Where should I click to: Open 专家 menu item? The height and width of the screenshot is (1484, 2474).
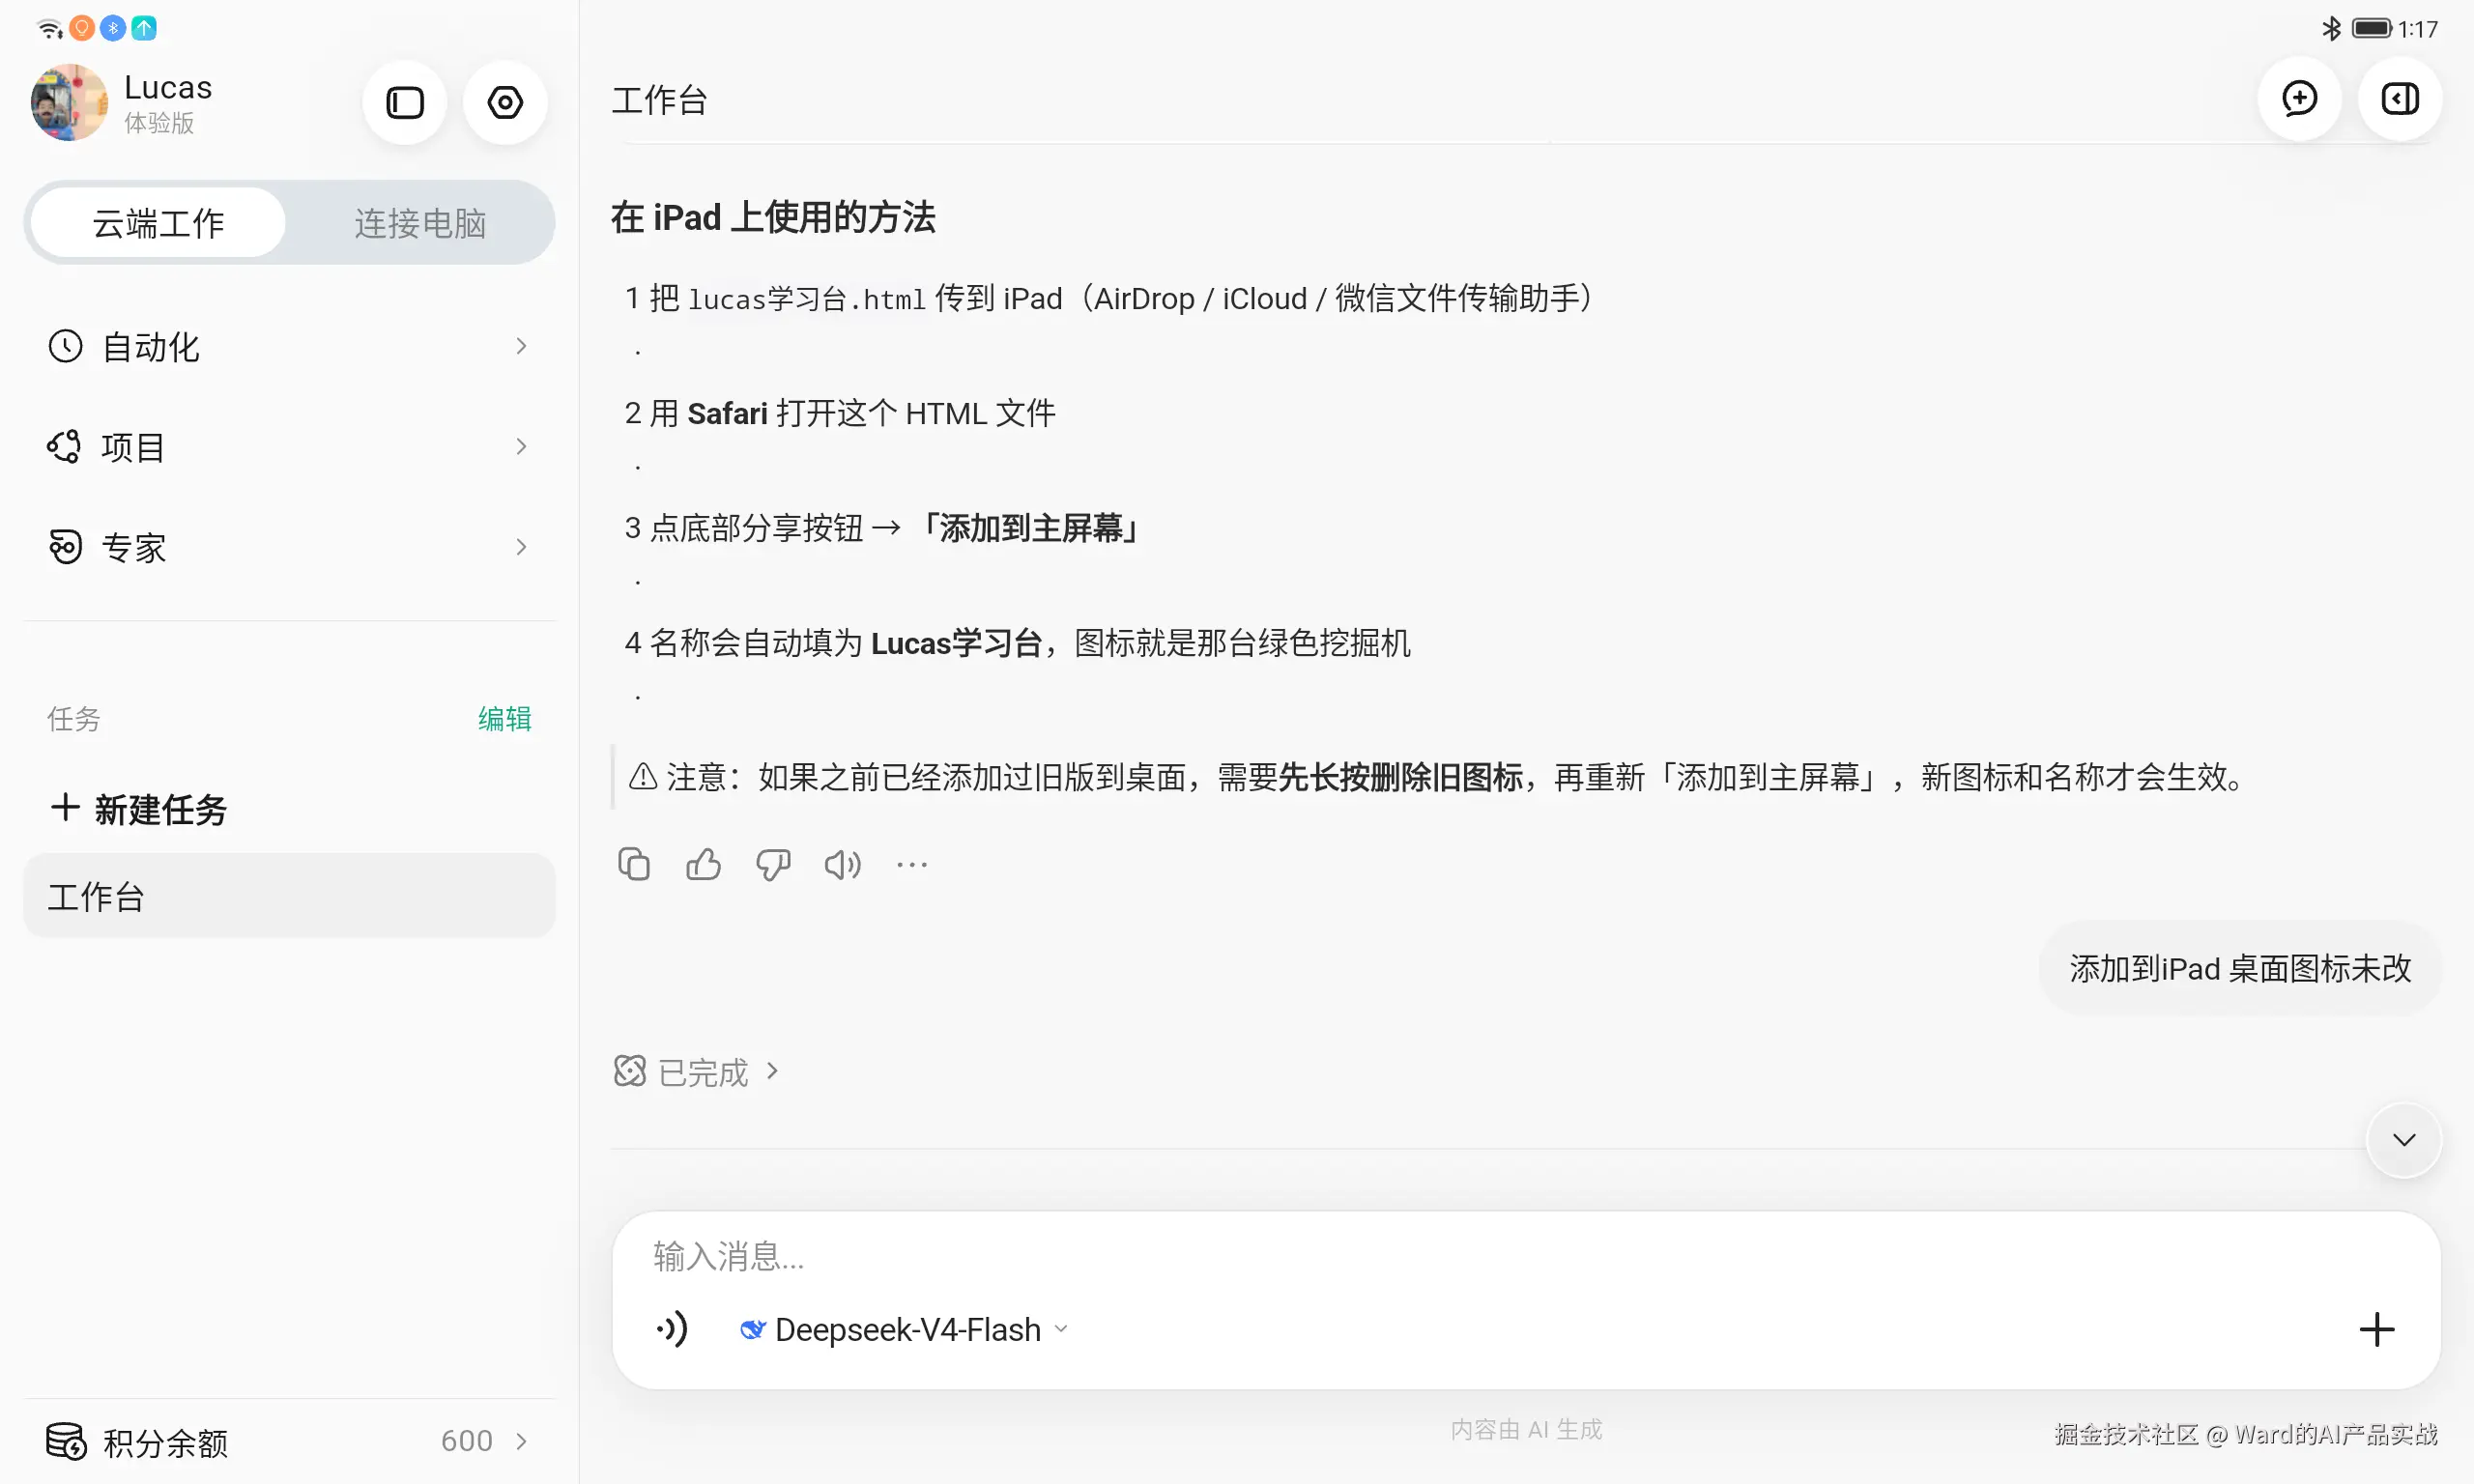click(289, 547)
